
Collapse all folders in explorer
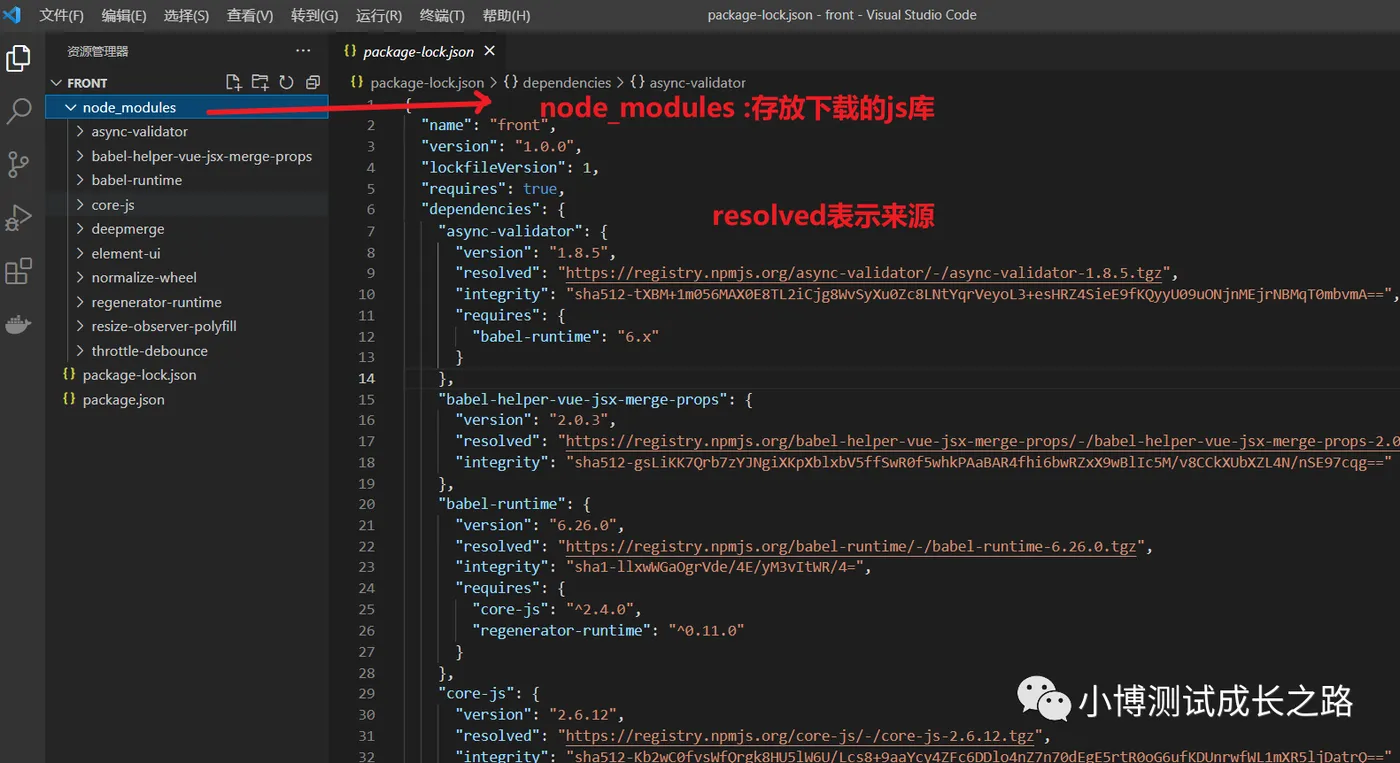click(x=313, y=82)
